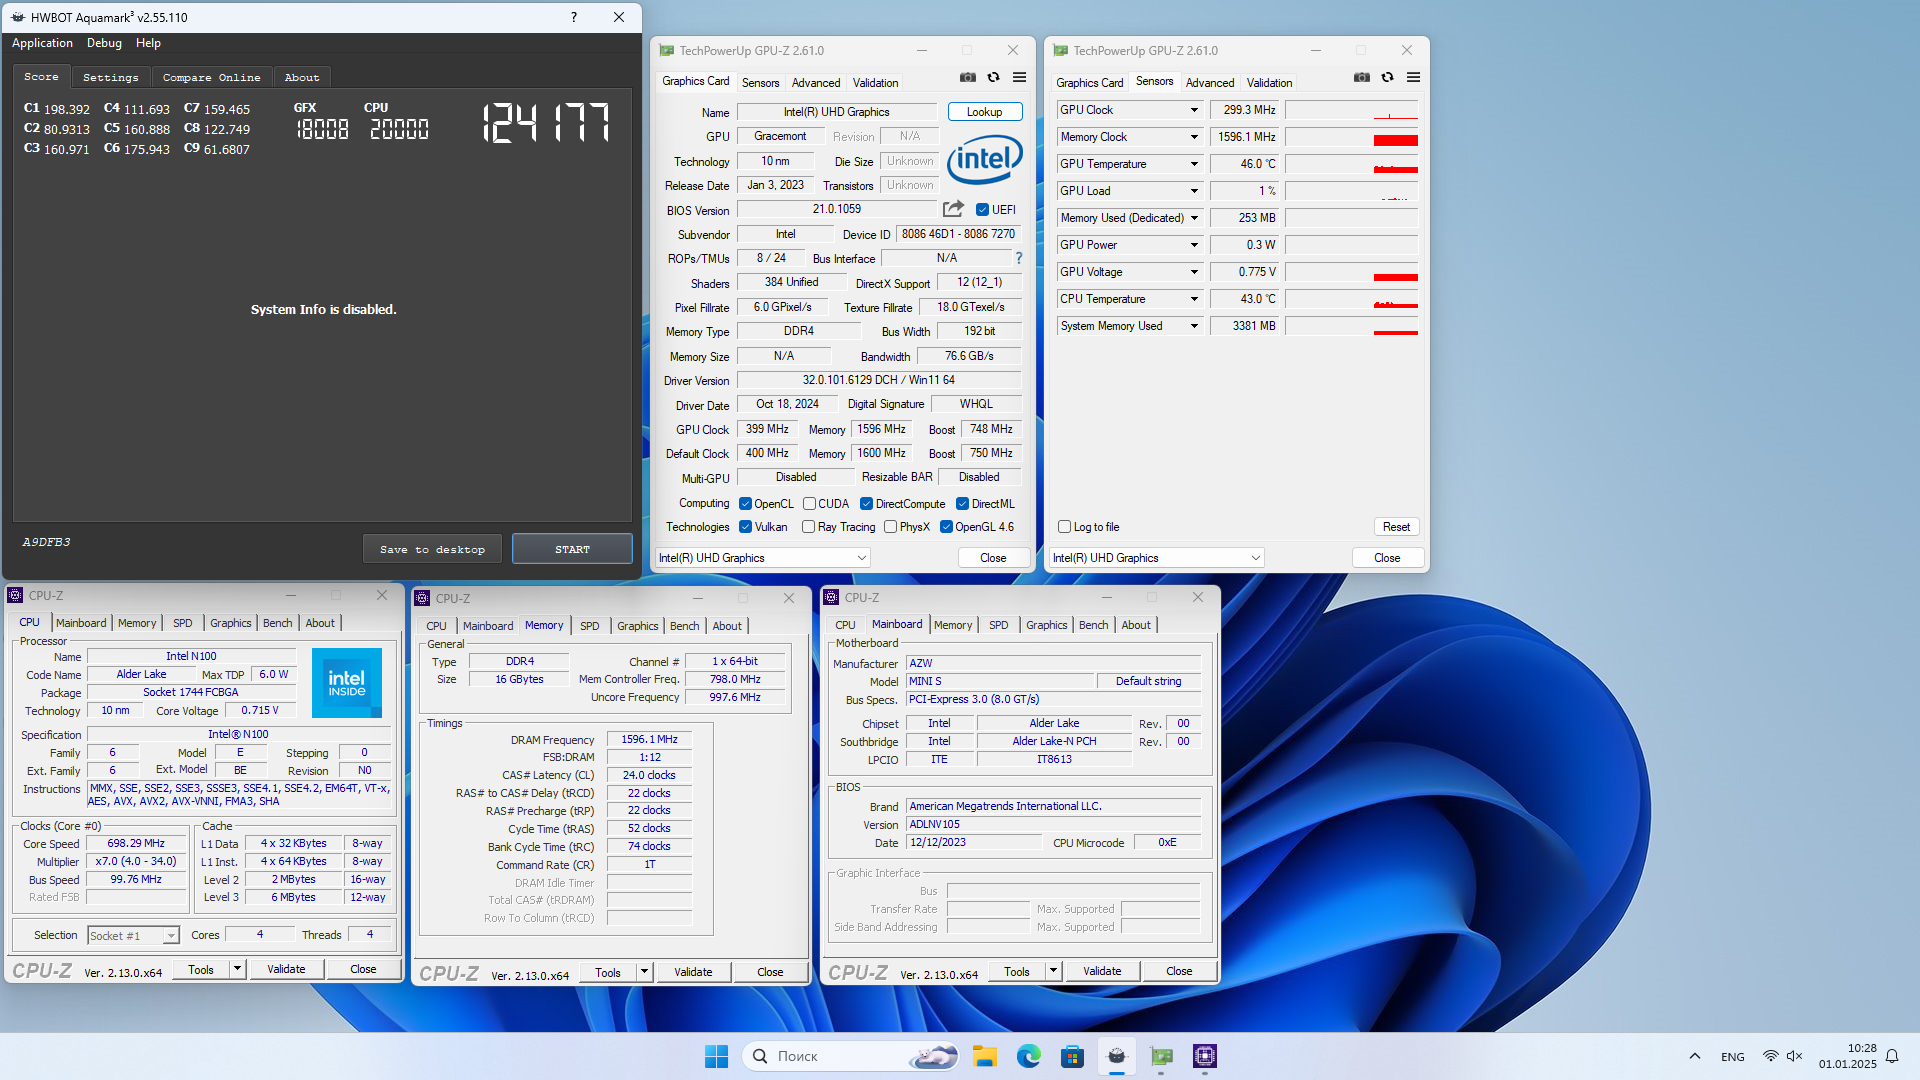Open the Windows Start menu
The width and height of the screenshot is (1920, 1080).
click(716, 1056)
